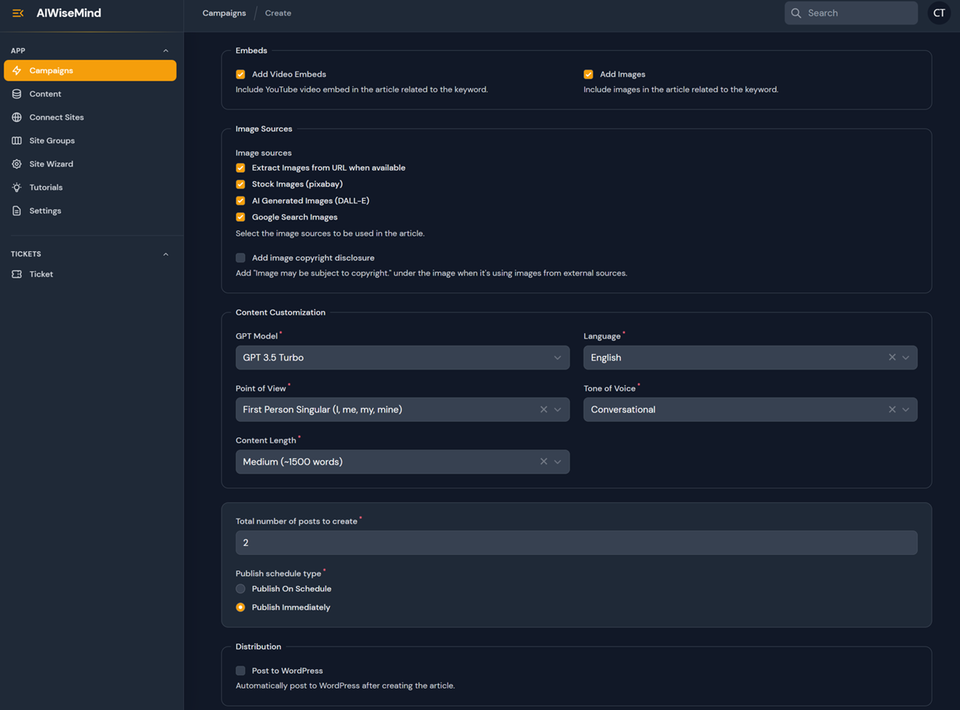Open Campaigns in the sidebar
Image resolution: width=960 pixels, height=710 pixels.
coord(90,70)
